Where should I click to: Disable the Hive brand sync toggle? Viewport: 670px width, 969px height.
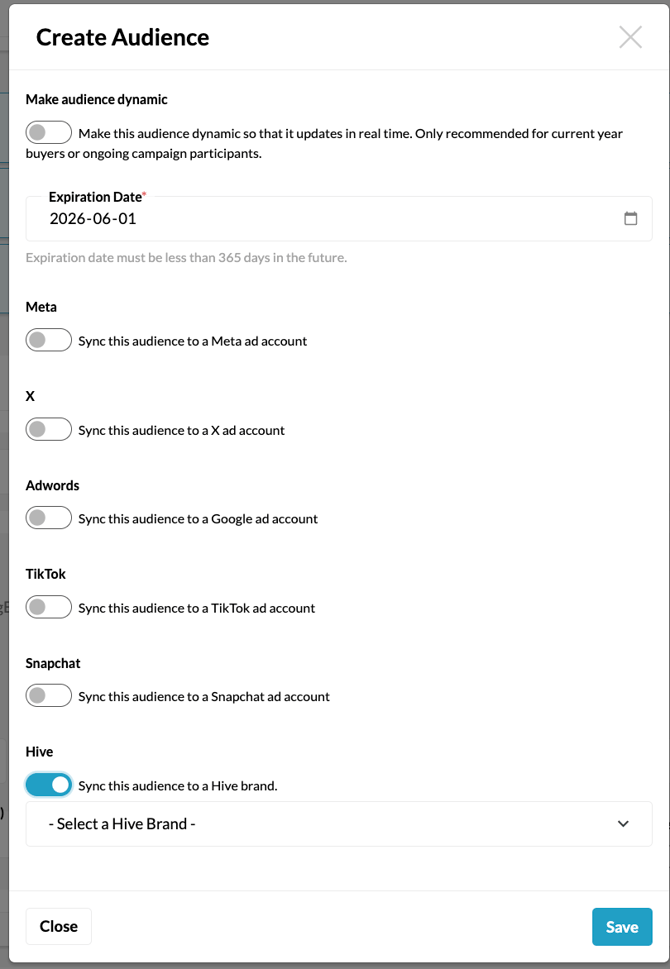point(48,784)
